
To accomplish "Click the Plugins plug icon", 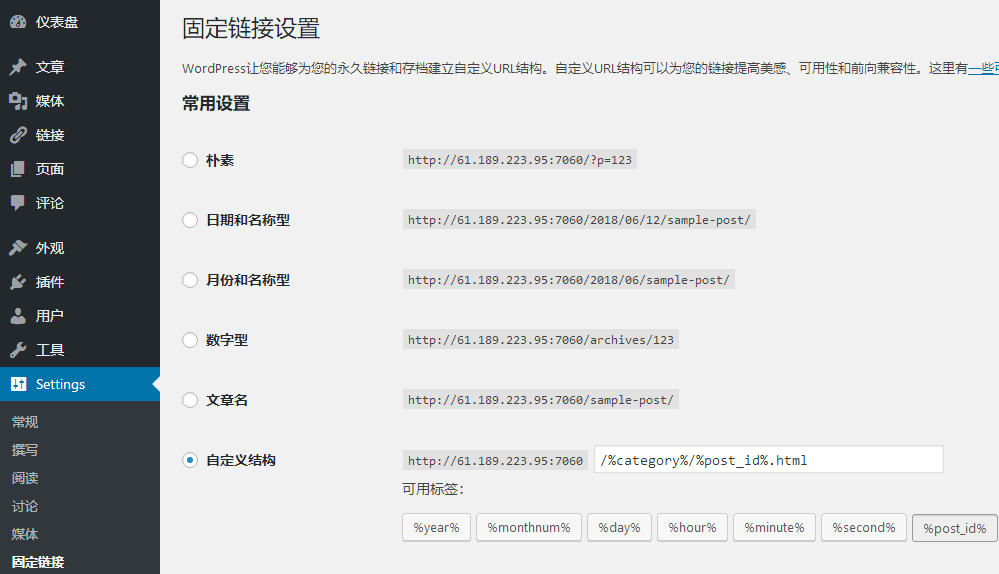I will coord(18,282).
